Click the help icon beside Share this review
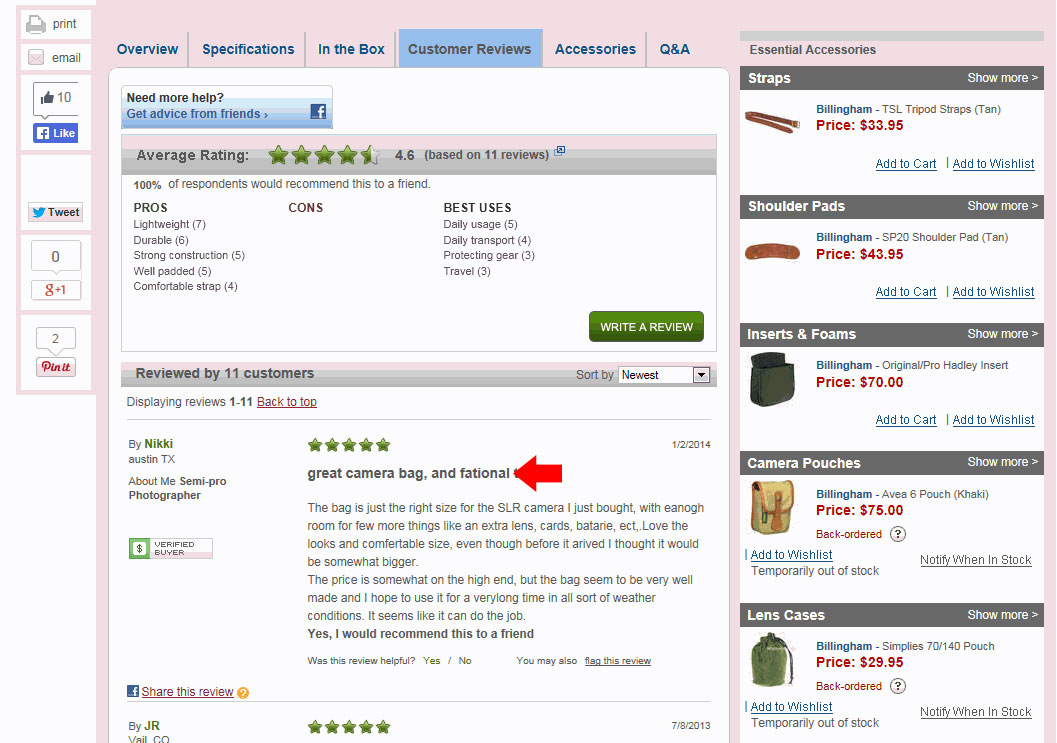Screen dimensions: 1057x743 click(243, 692)
